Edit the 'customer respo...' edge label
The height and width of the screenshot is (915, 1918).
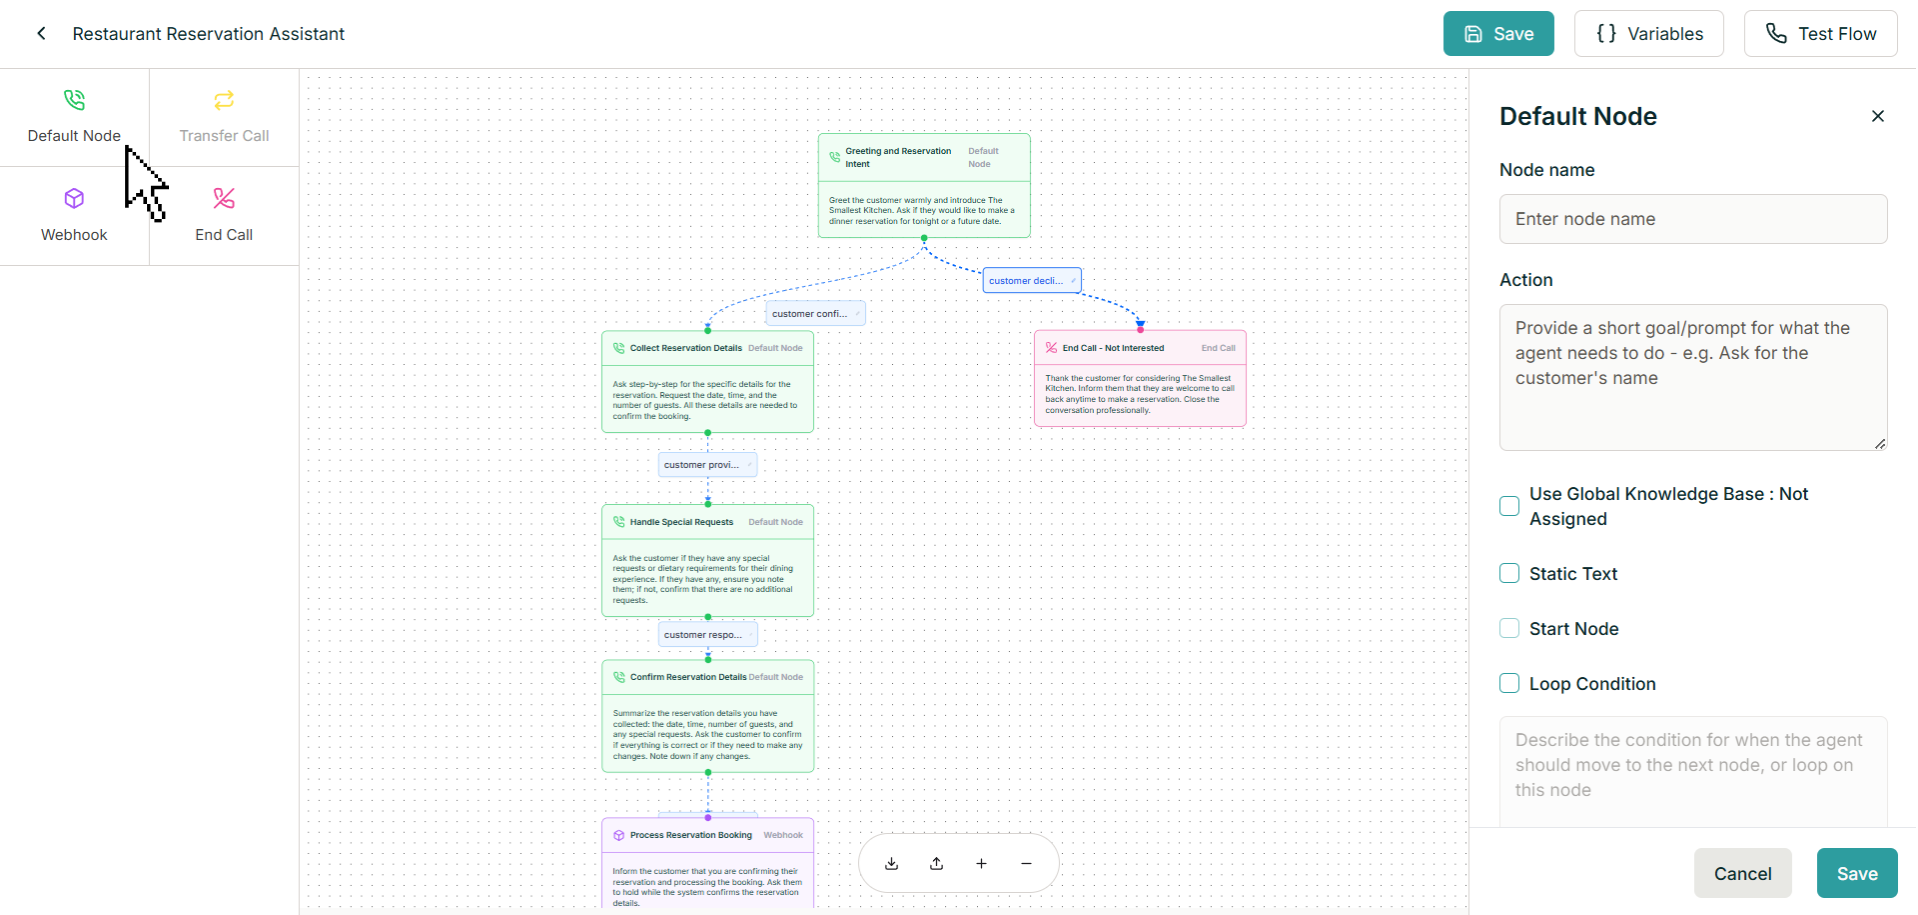[707, 635]
